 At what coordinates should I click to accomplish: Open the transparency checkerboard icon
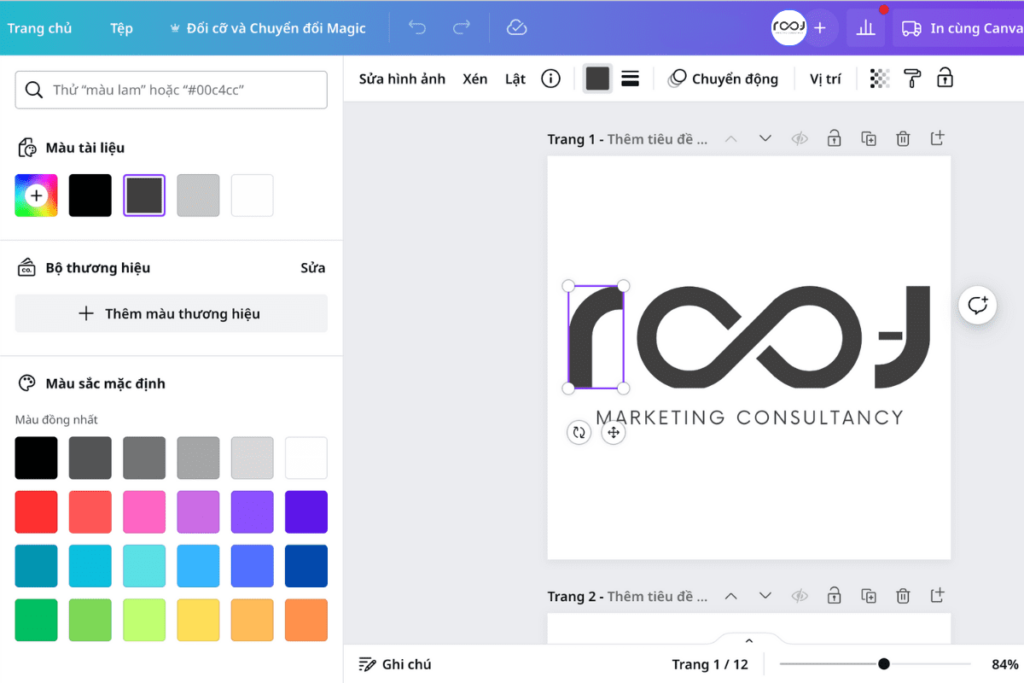click(880, 79)
